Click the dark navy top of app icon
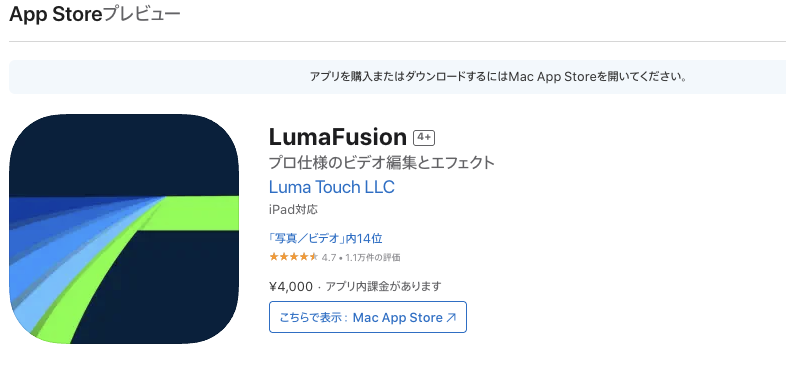786x369 pixels. point(124,155)
